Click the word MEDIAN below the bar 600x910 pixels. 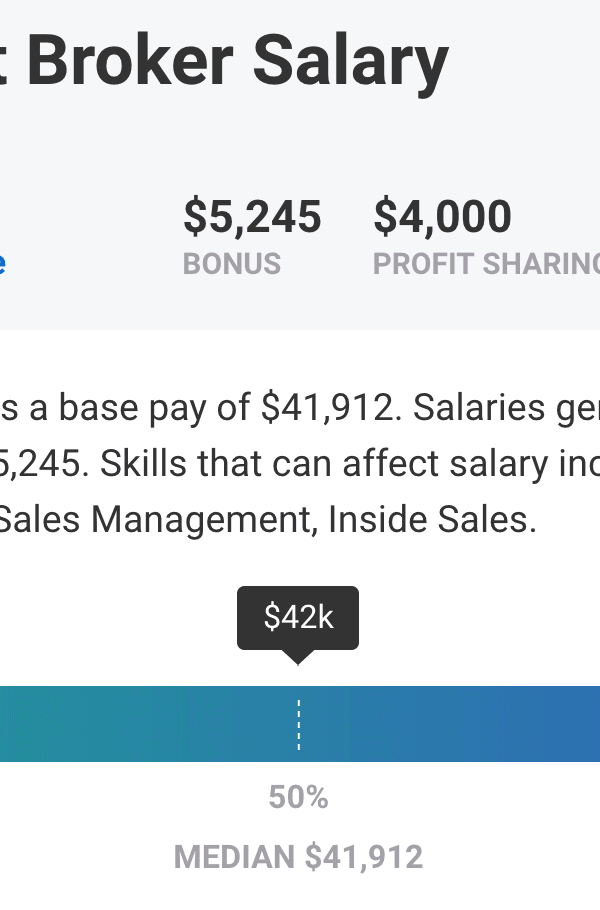coord(234,857)
